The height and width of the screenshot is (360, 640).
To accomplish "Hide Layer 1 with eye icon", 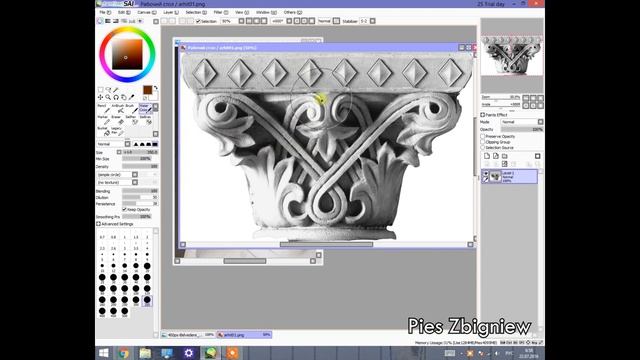I will 486,173.
